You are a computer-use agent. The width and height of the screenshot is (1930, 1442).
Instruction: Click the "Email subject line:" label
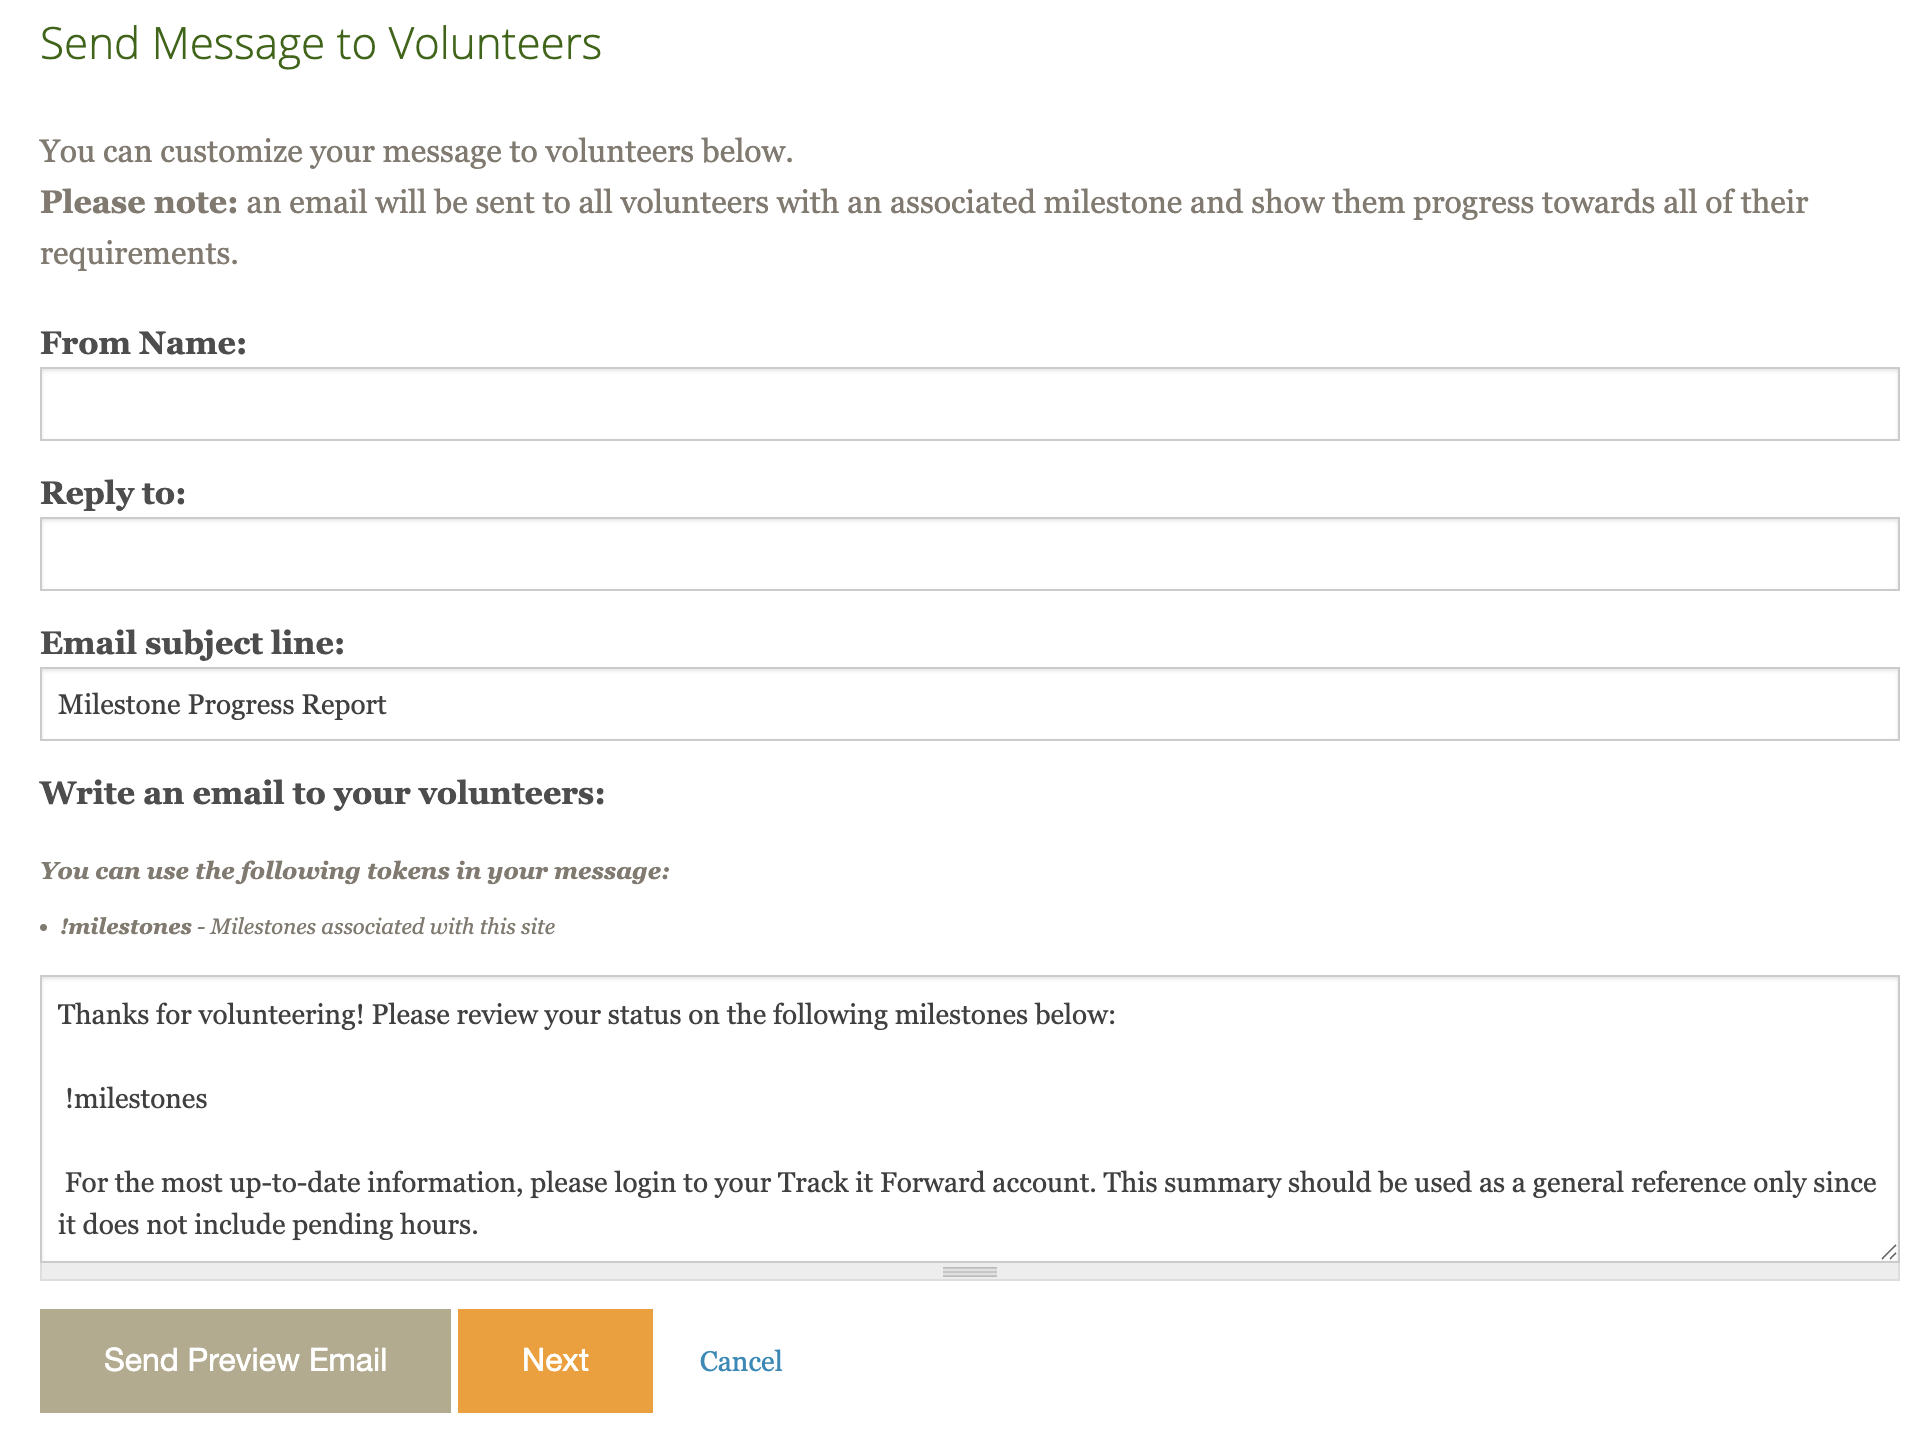click(192, 643)
